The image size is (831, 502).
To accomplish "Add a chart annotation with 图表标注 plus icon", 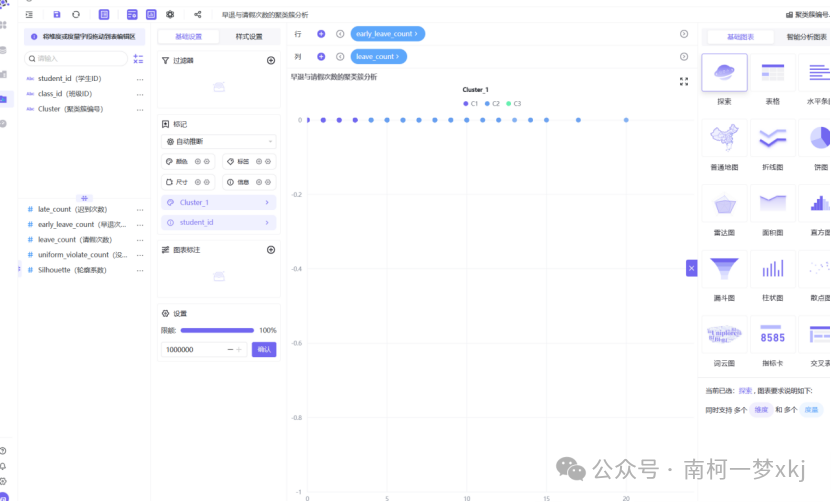I will (271, 250).
